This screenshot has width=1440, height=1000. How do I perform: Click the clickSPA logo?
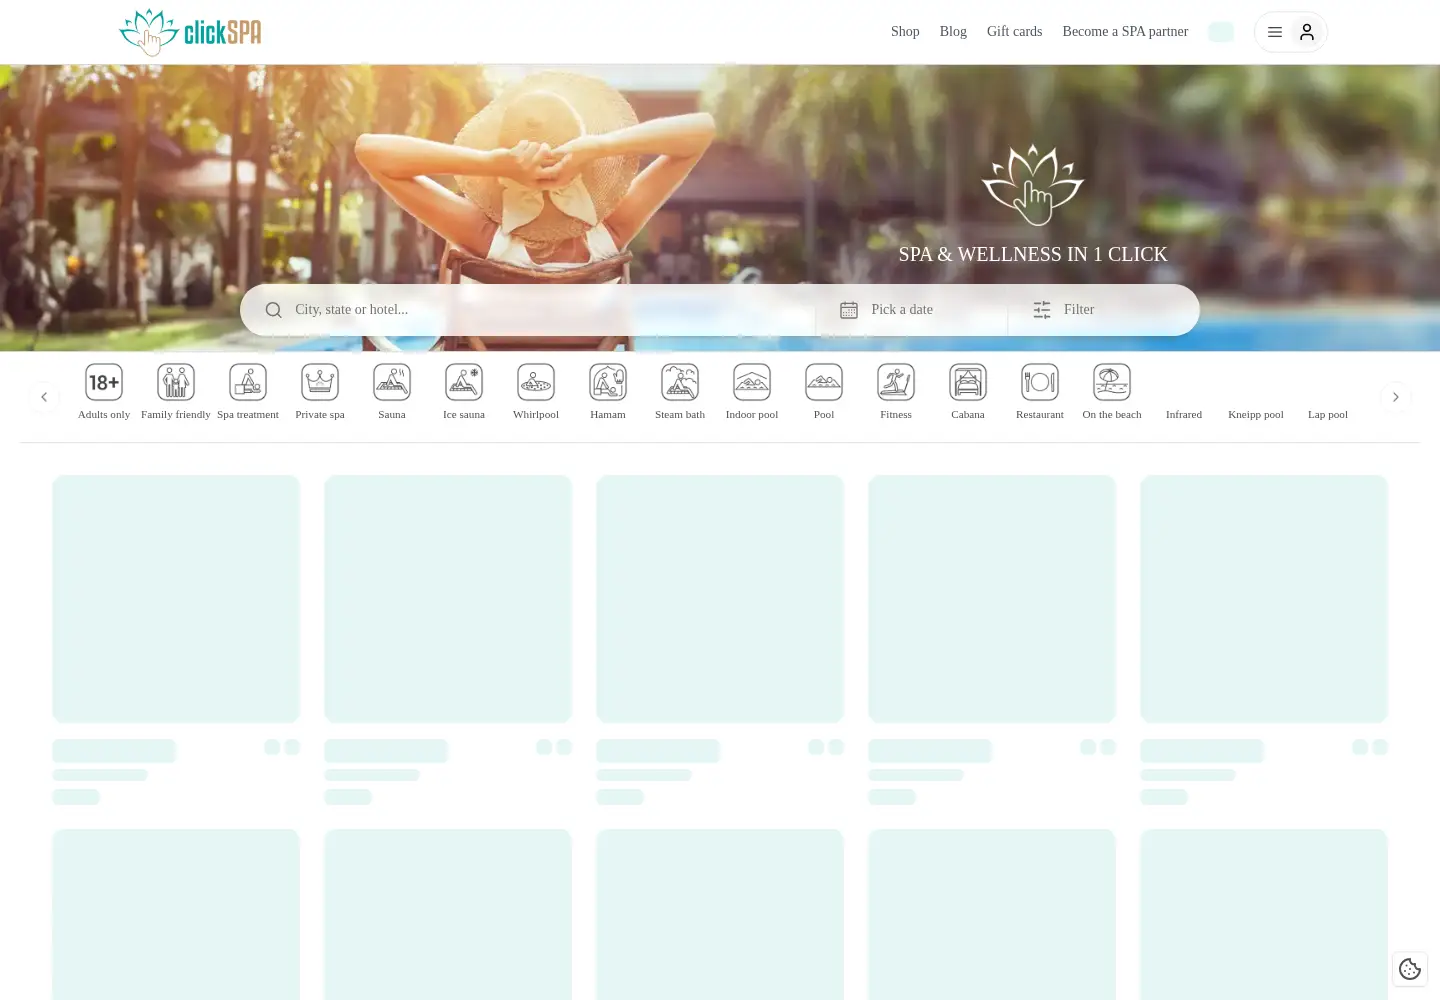click(190, 32)
